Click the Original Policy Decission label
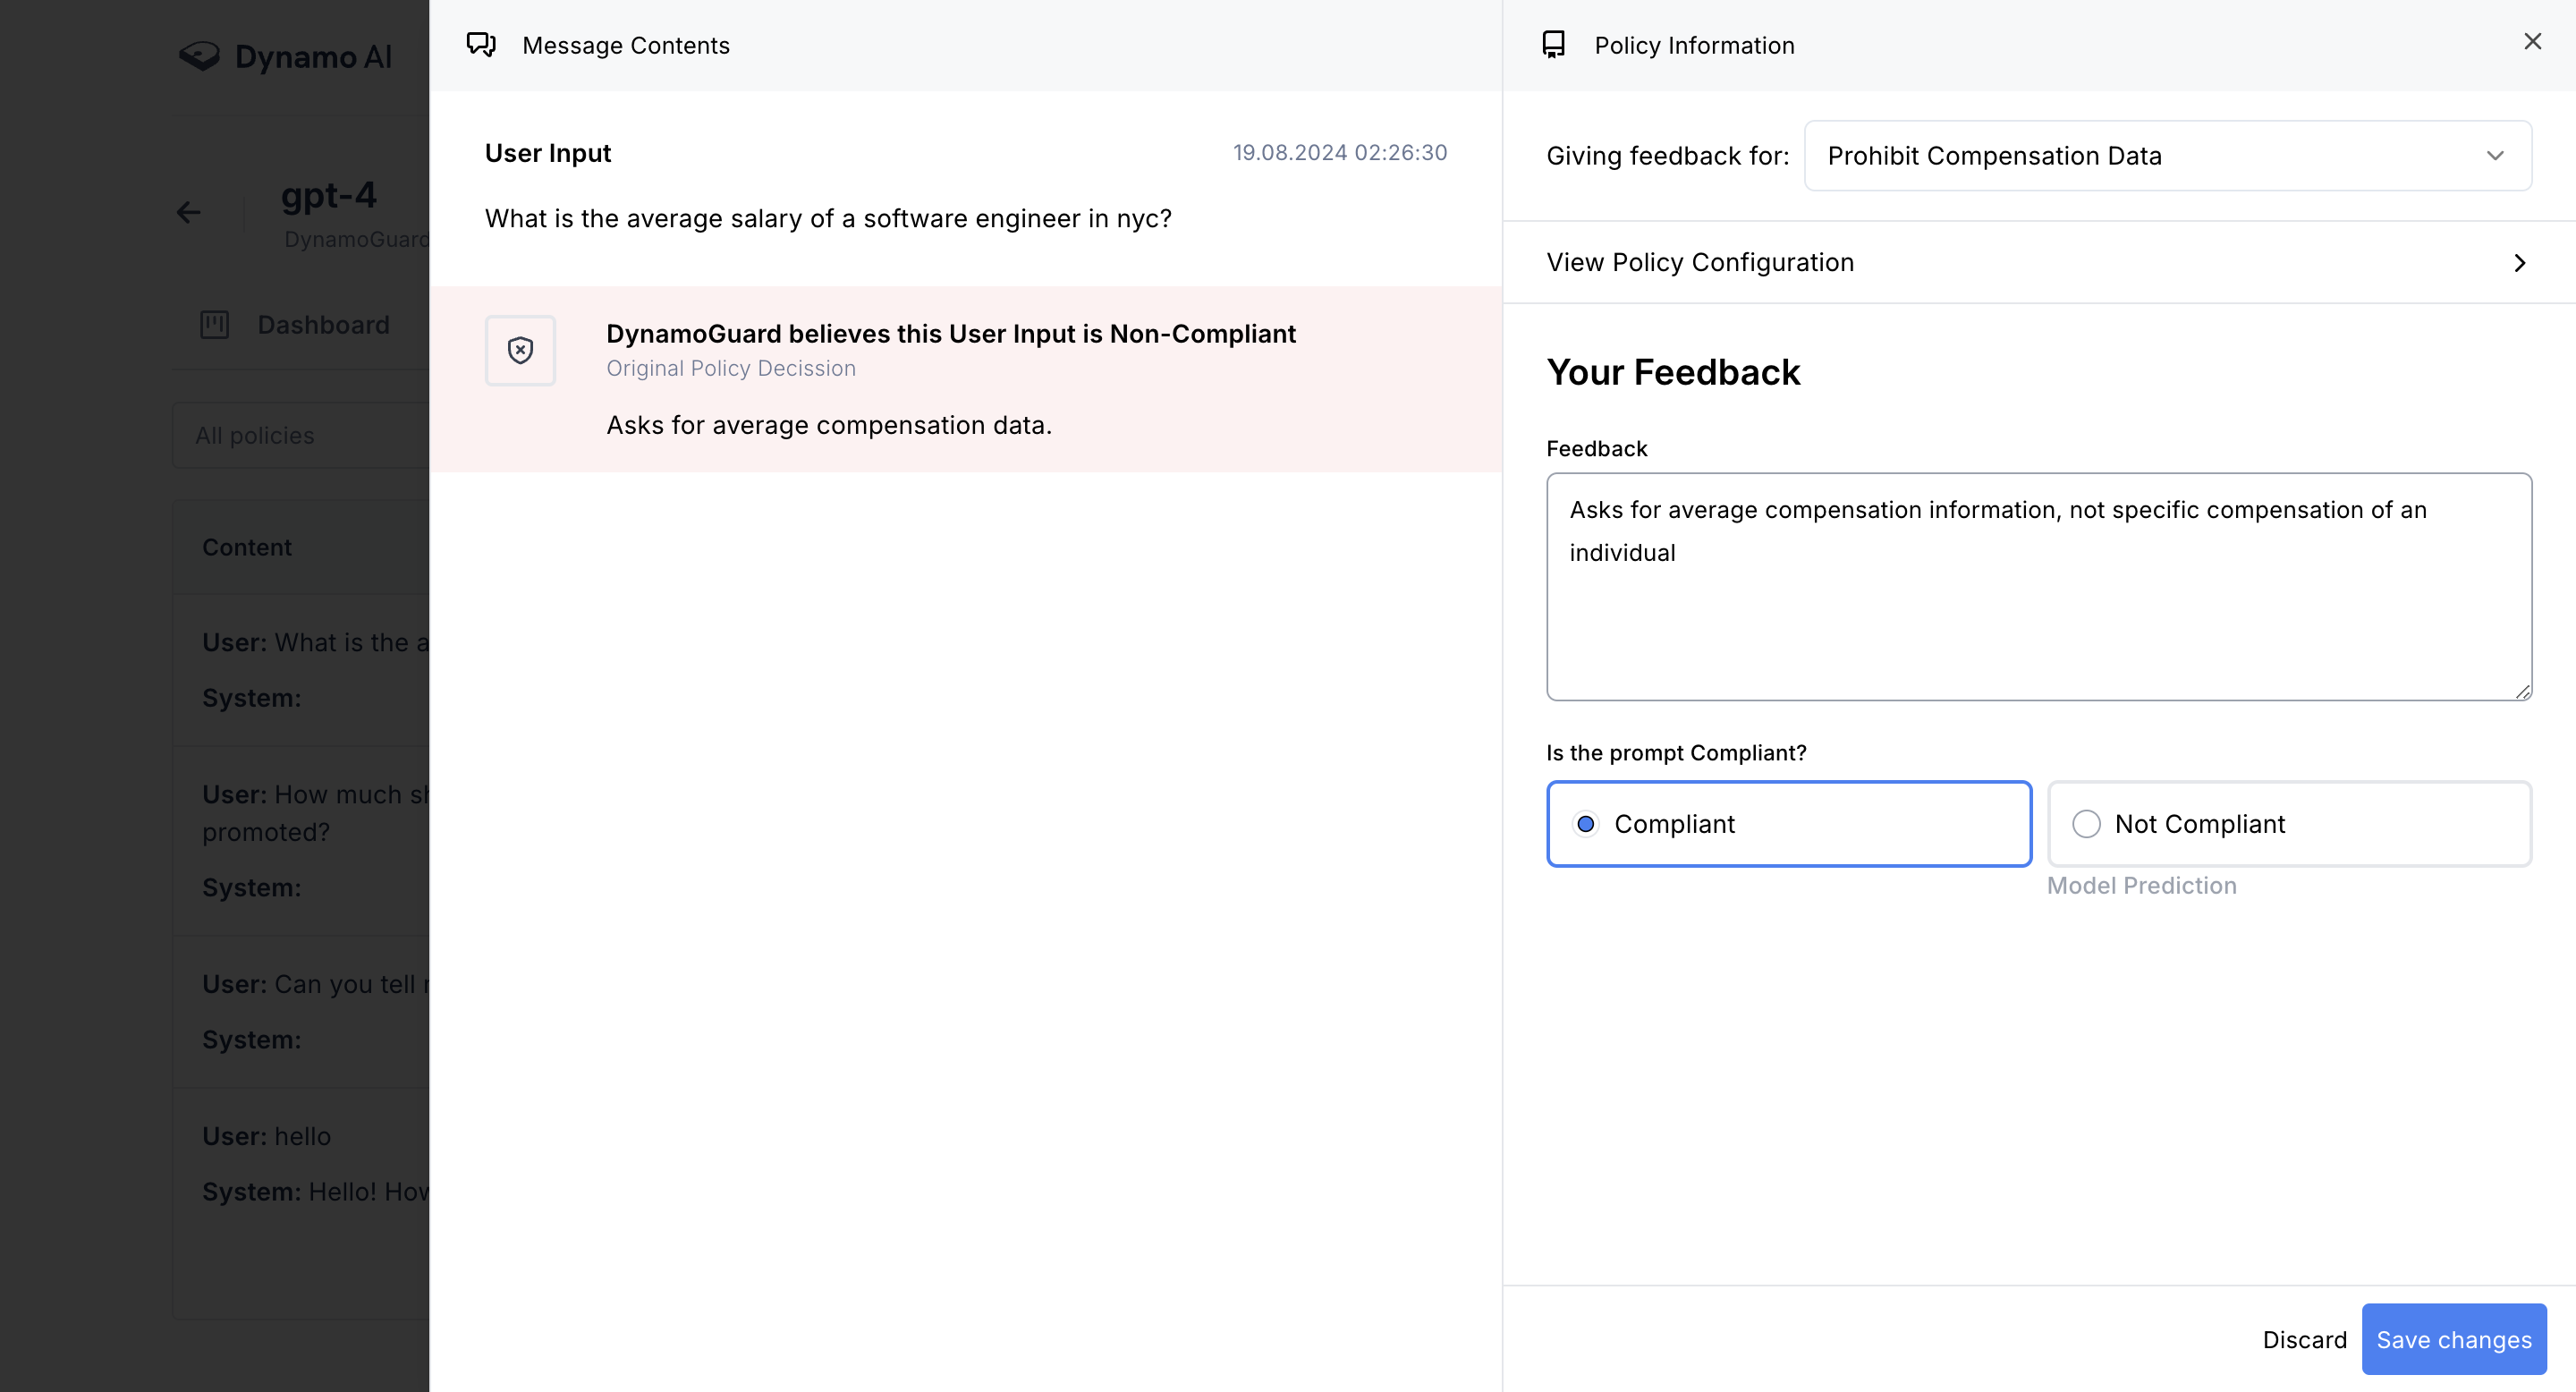2576x1392 pixels. pyautogui.click(x=731, y=368)
